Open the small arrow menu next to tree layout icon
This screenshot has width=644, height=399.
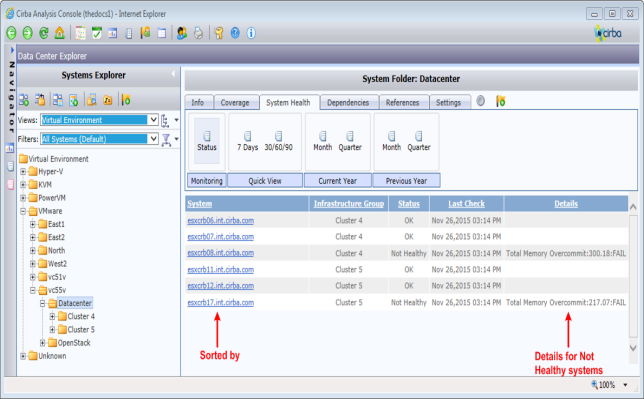pyautogui.click(x=177, y=120)
